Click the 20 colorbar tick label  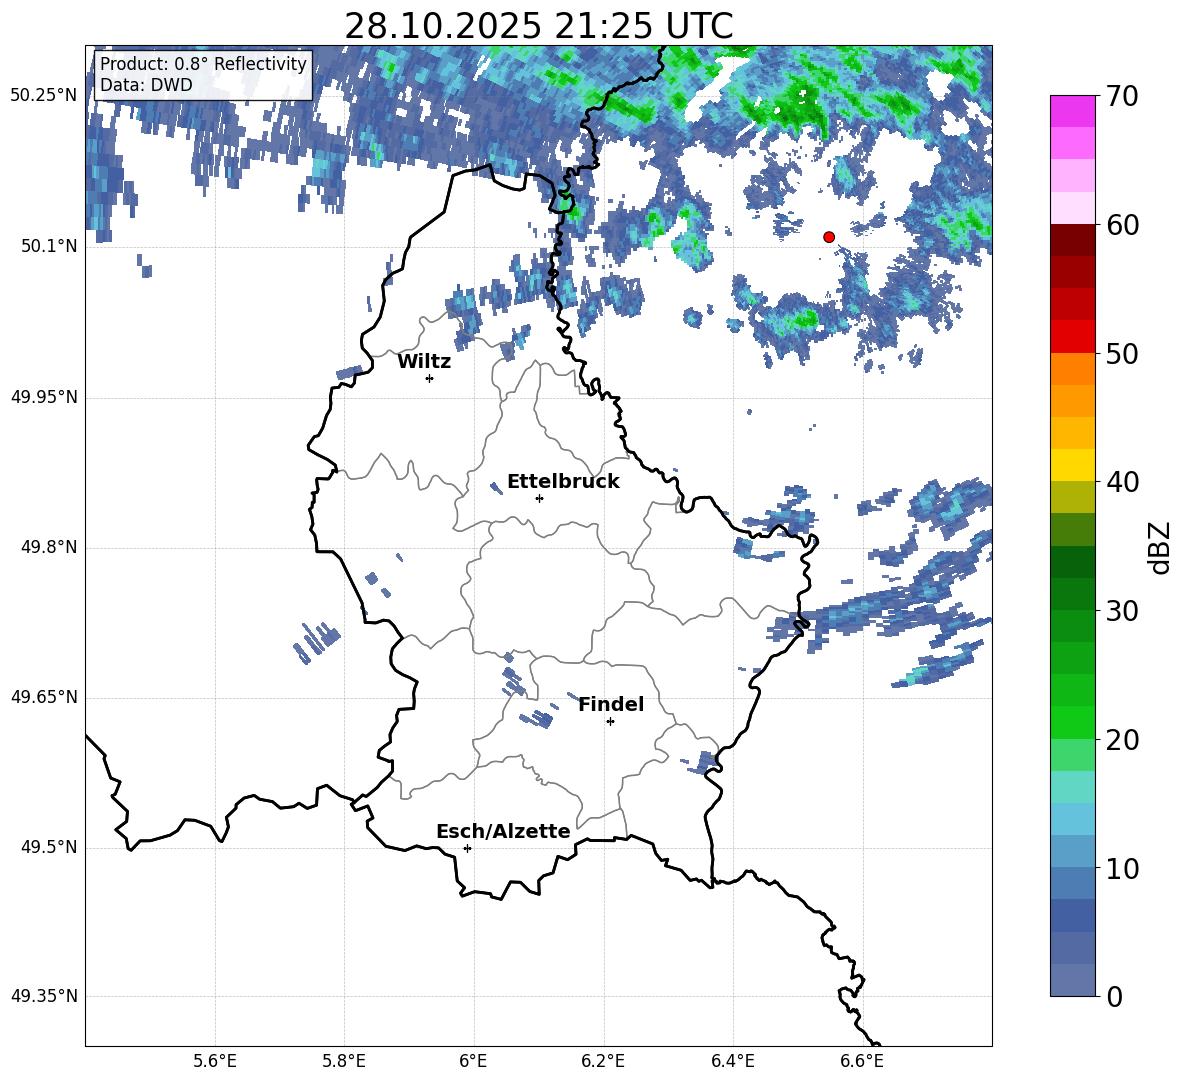point(1122,740)
